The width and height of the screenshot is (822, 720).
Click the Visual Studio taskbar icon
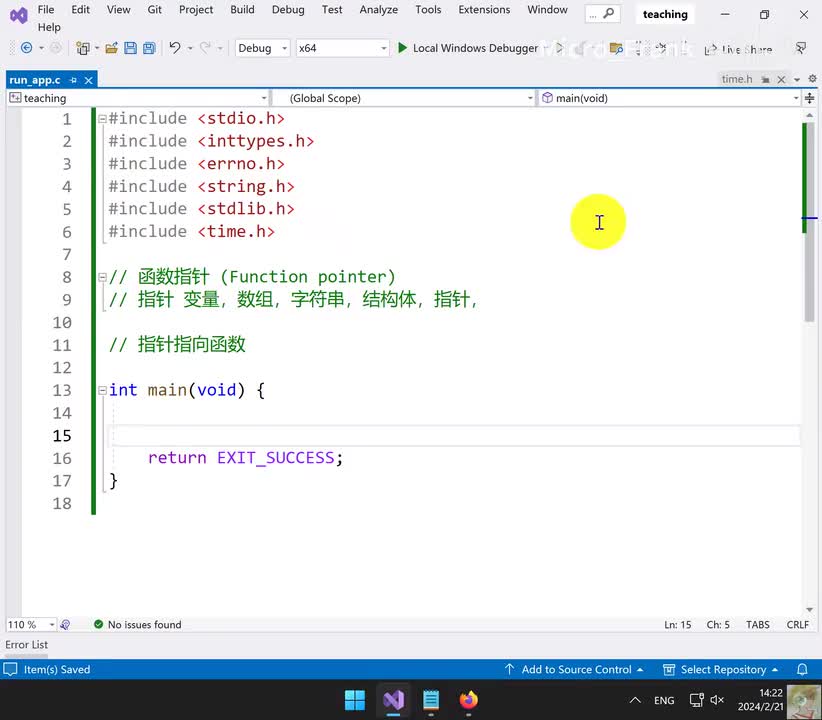tap(393, 700)
